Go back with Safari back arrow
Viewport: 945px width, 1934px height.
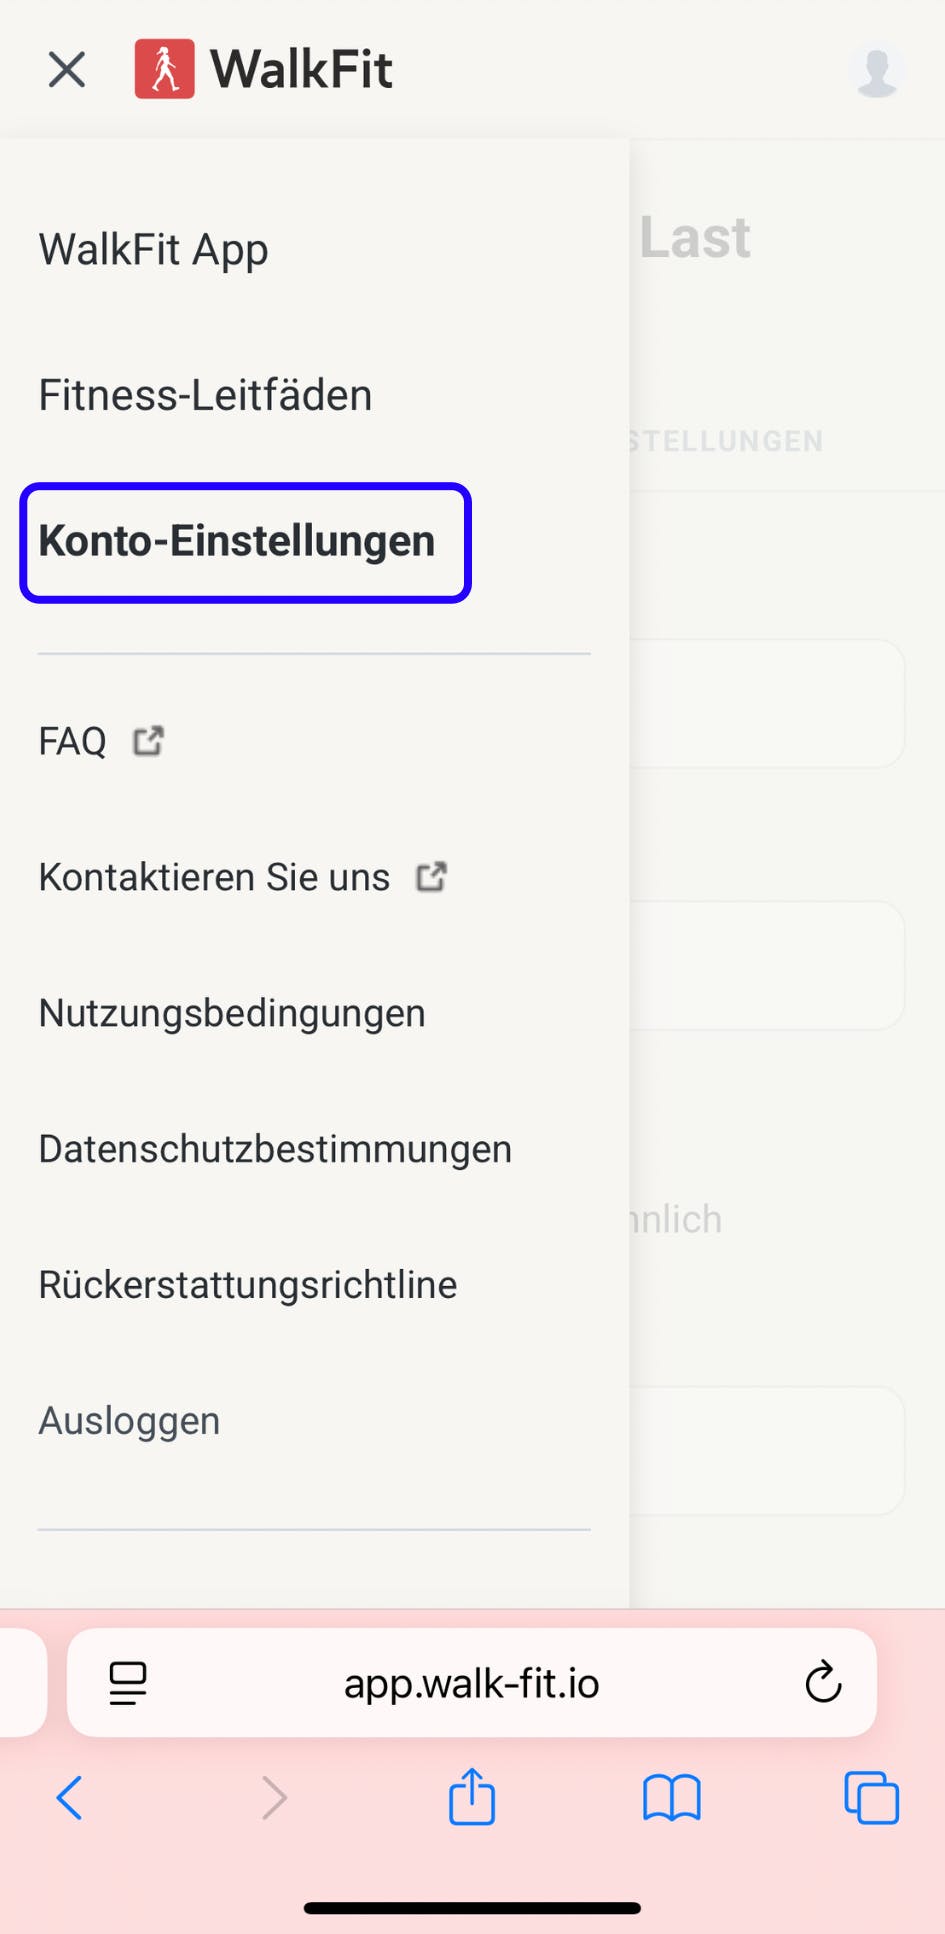click(69, 1798)
